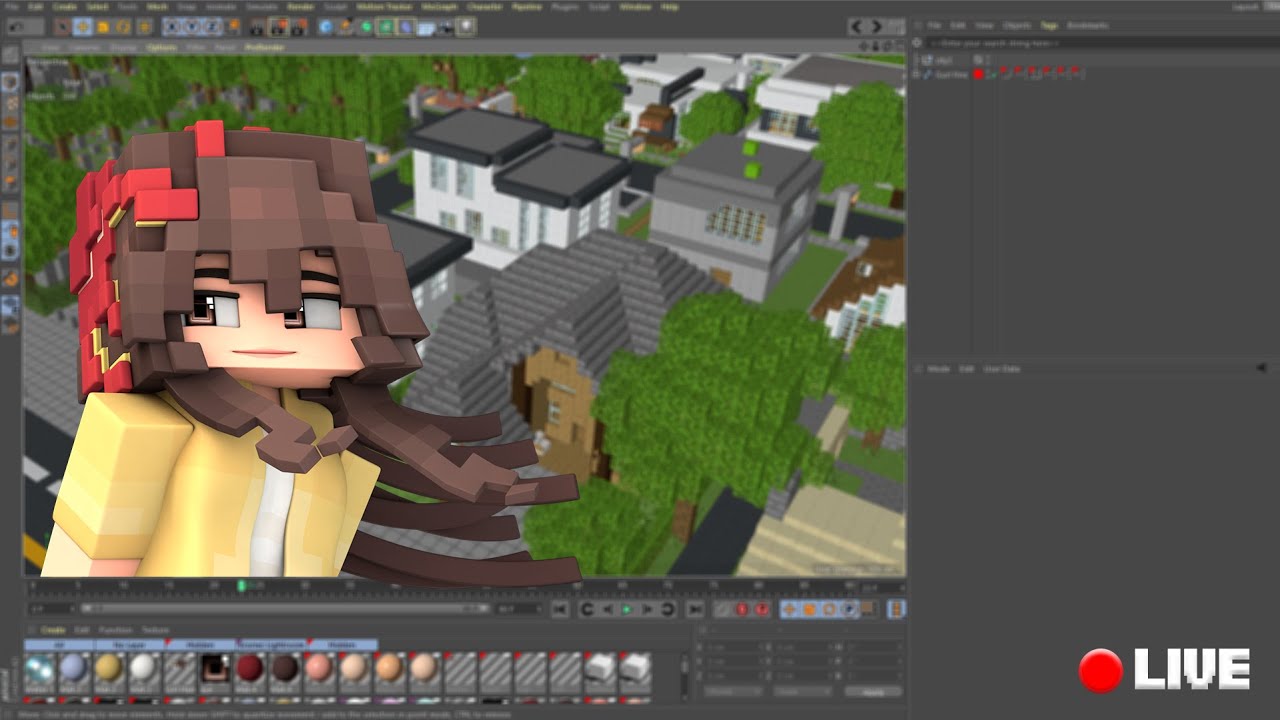Go to start of animation
Viewport: 1280px width, 720px height.
[x=560, y=609]
